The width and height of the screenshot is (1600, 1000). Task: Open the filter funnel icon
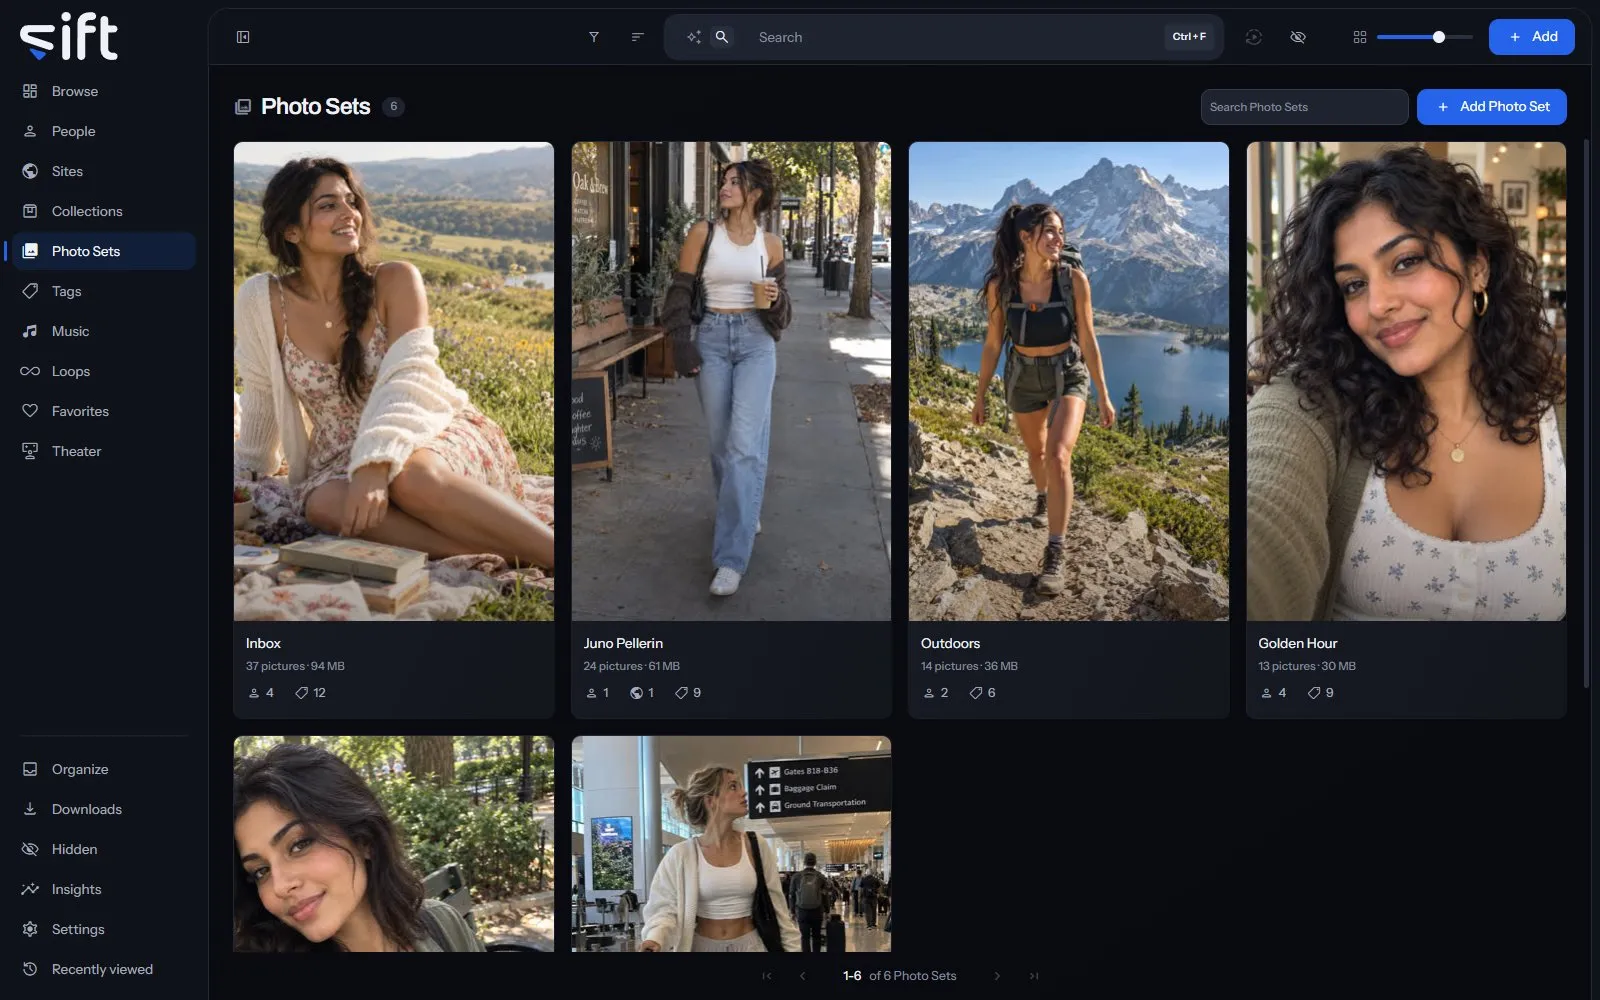pos(594,37)
